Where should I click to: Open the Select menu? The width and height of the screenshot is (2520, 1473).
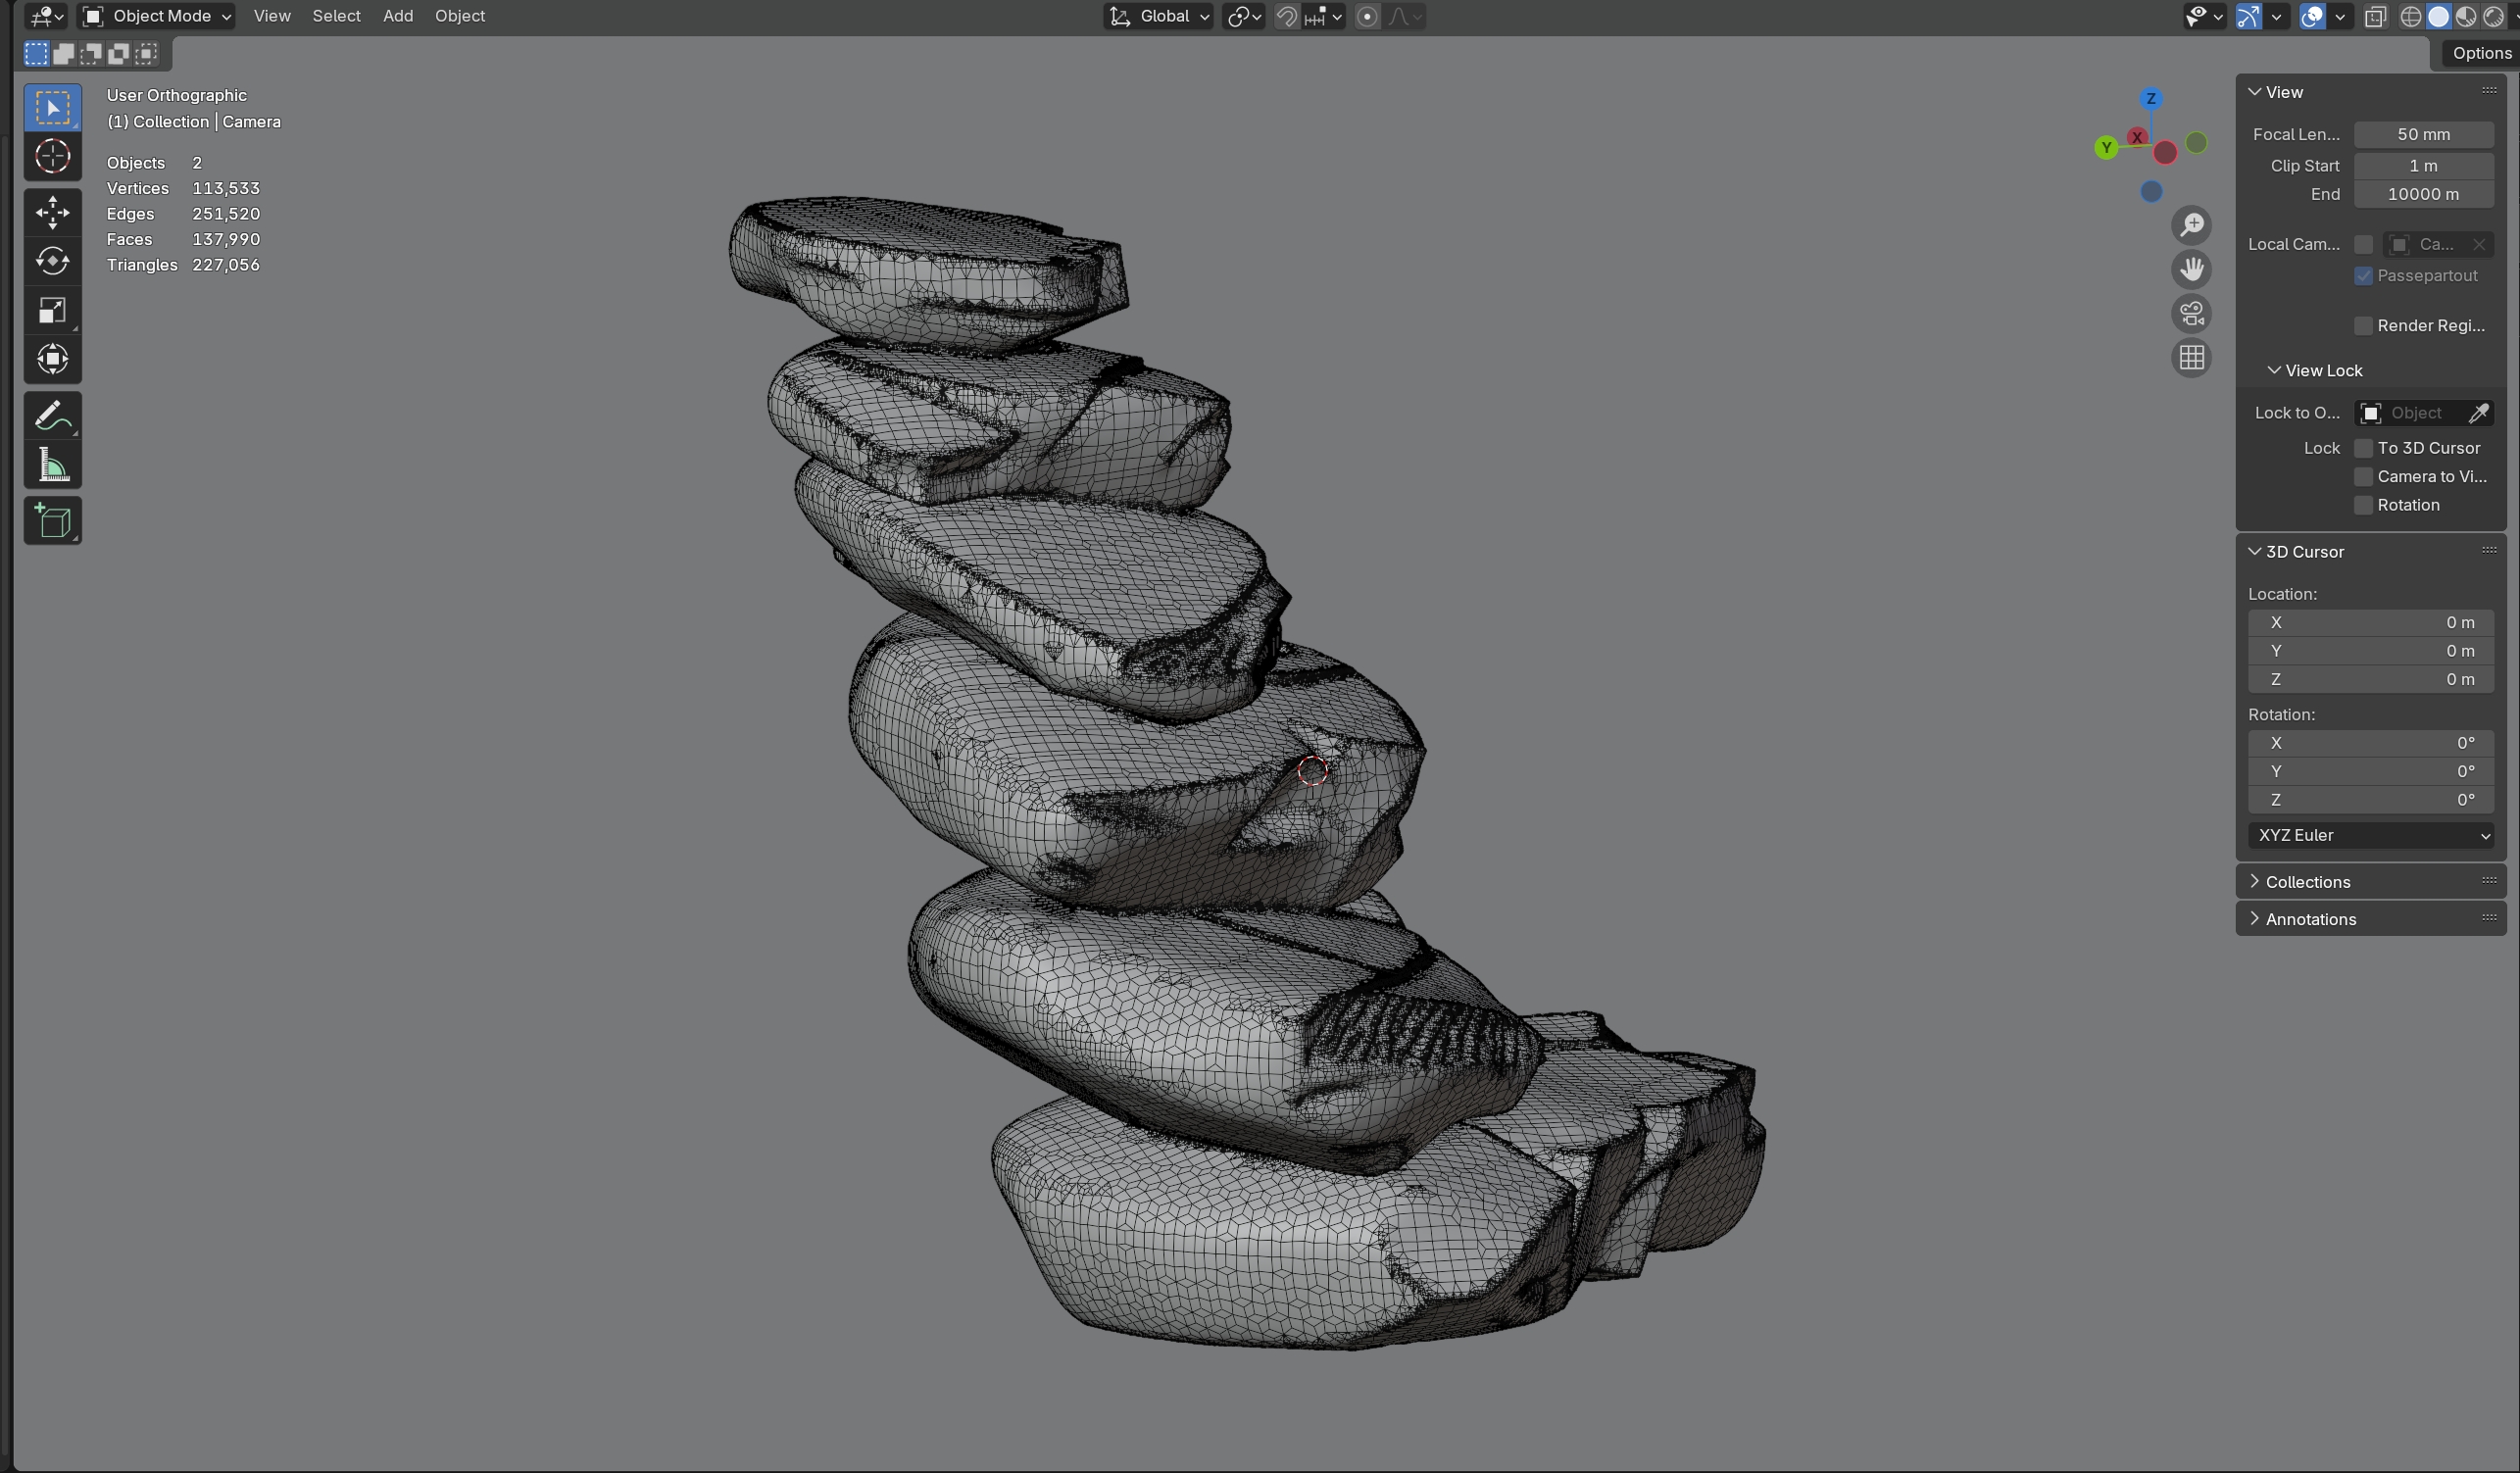336,16
